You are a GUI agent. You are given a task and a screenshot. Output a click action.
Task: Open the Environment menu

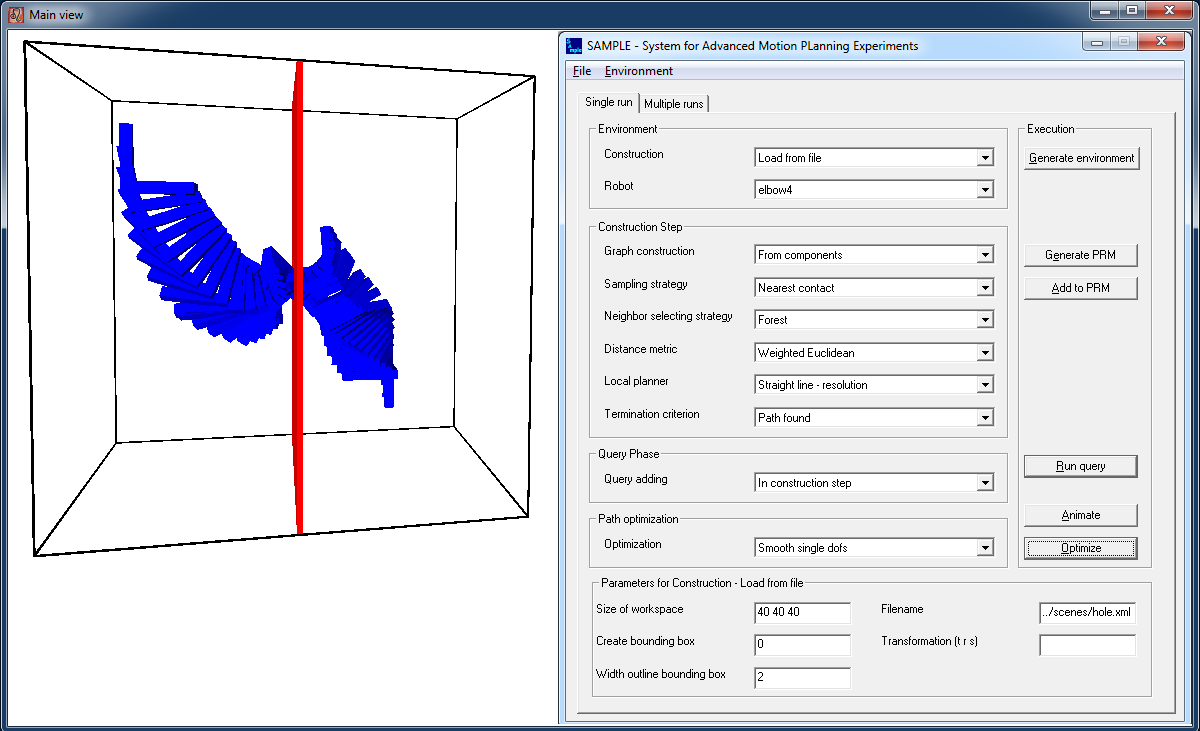(x=639, y=71)
